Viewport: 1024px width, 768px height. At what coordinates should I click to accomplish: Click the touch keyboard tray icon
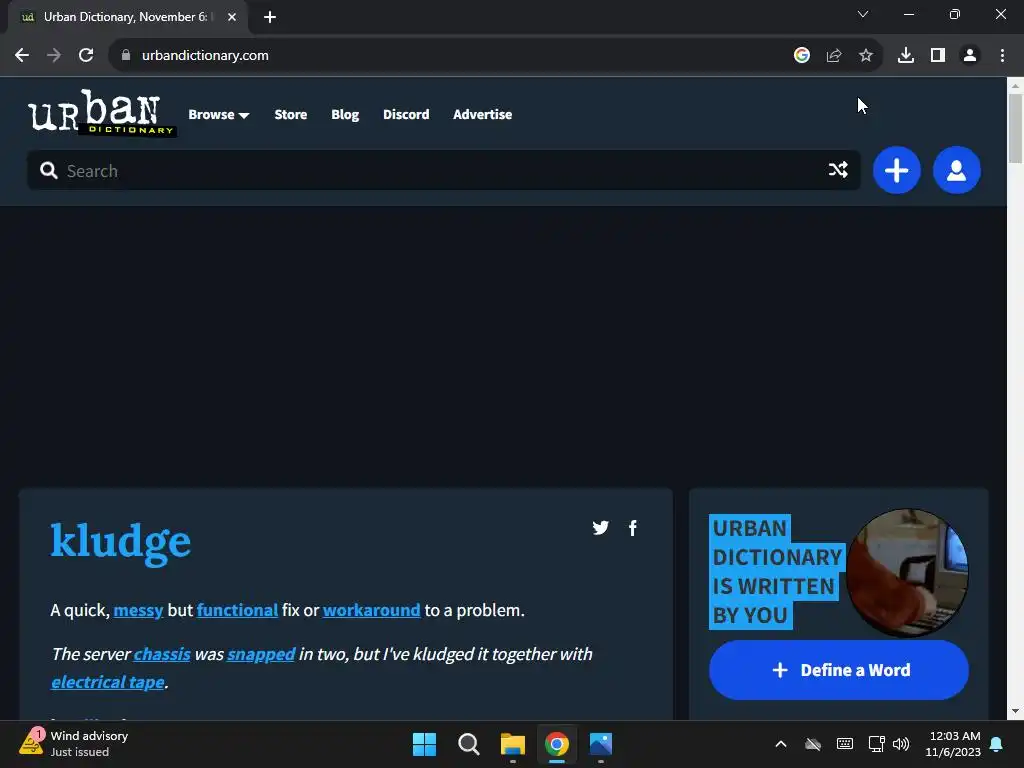844,744
